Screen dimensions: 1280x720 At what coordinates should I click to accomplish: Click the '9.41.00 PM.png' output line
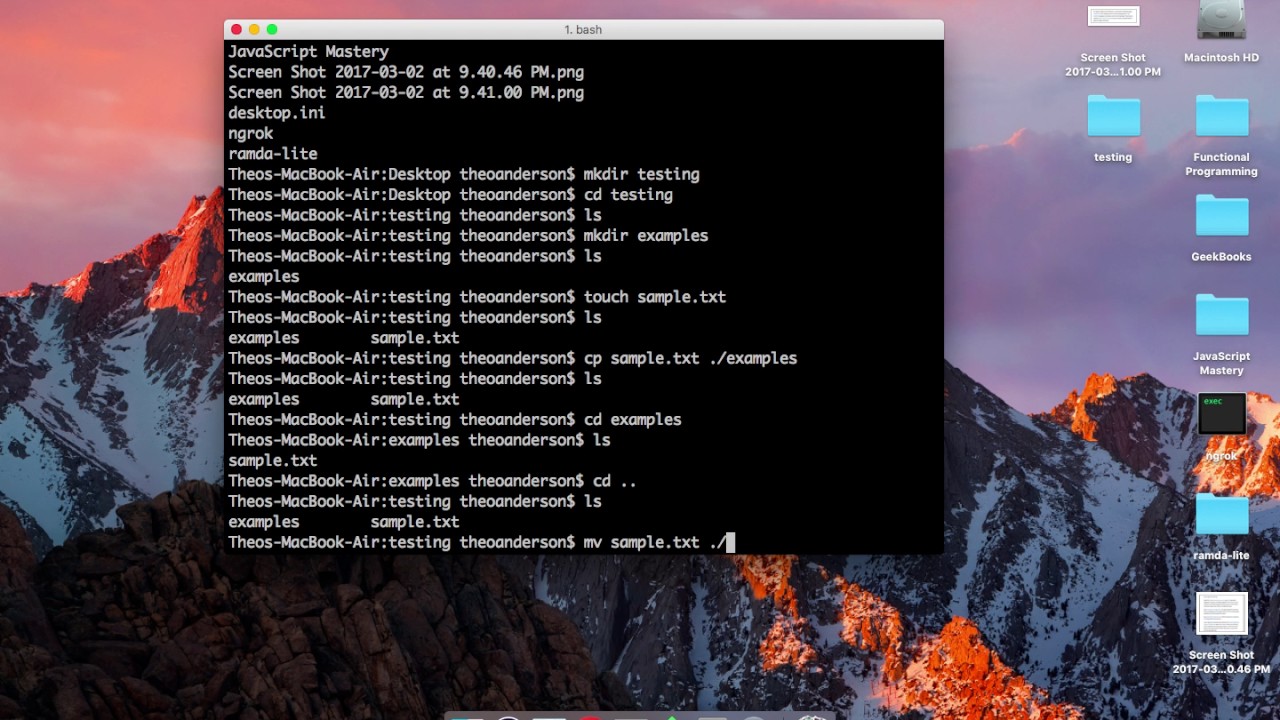(x=406, y=93)
